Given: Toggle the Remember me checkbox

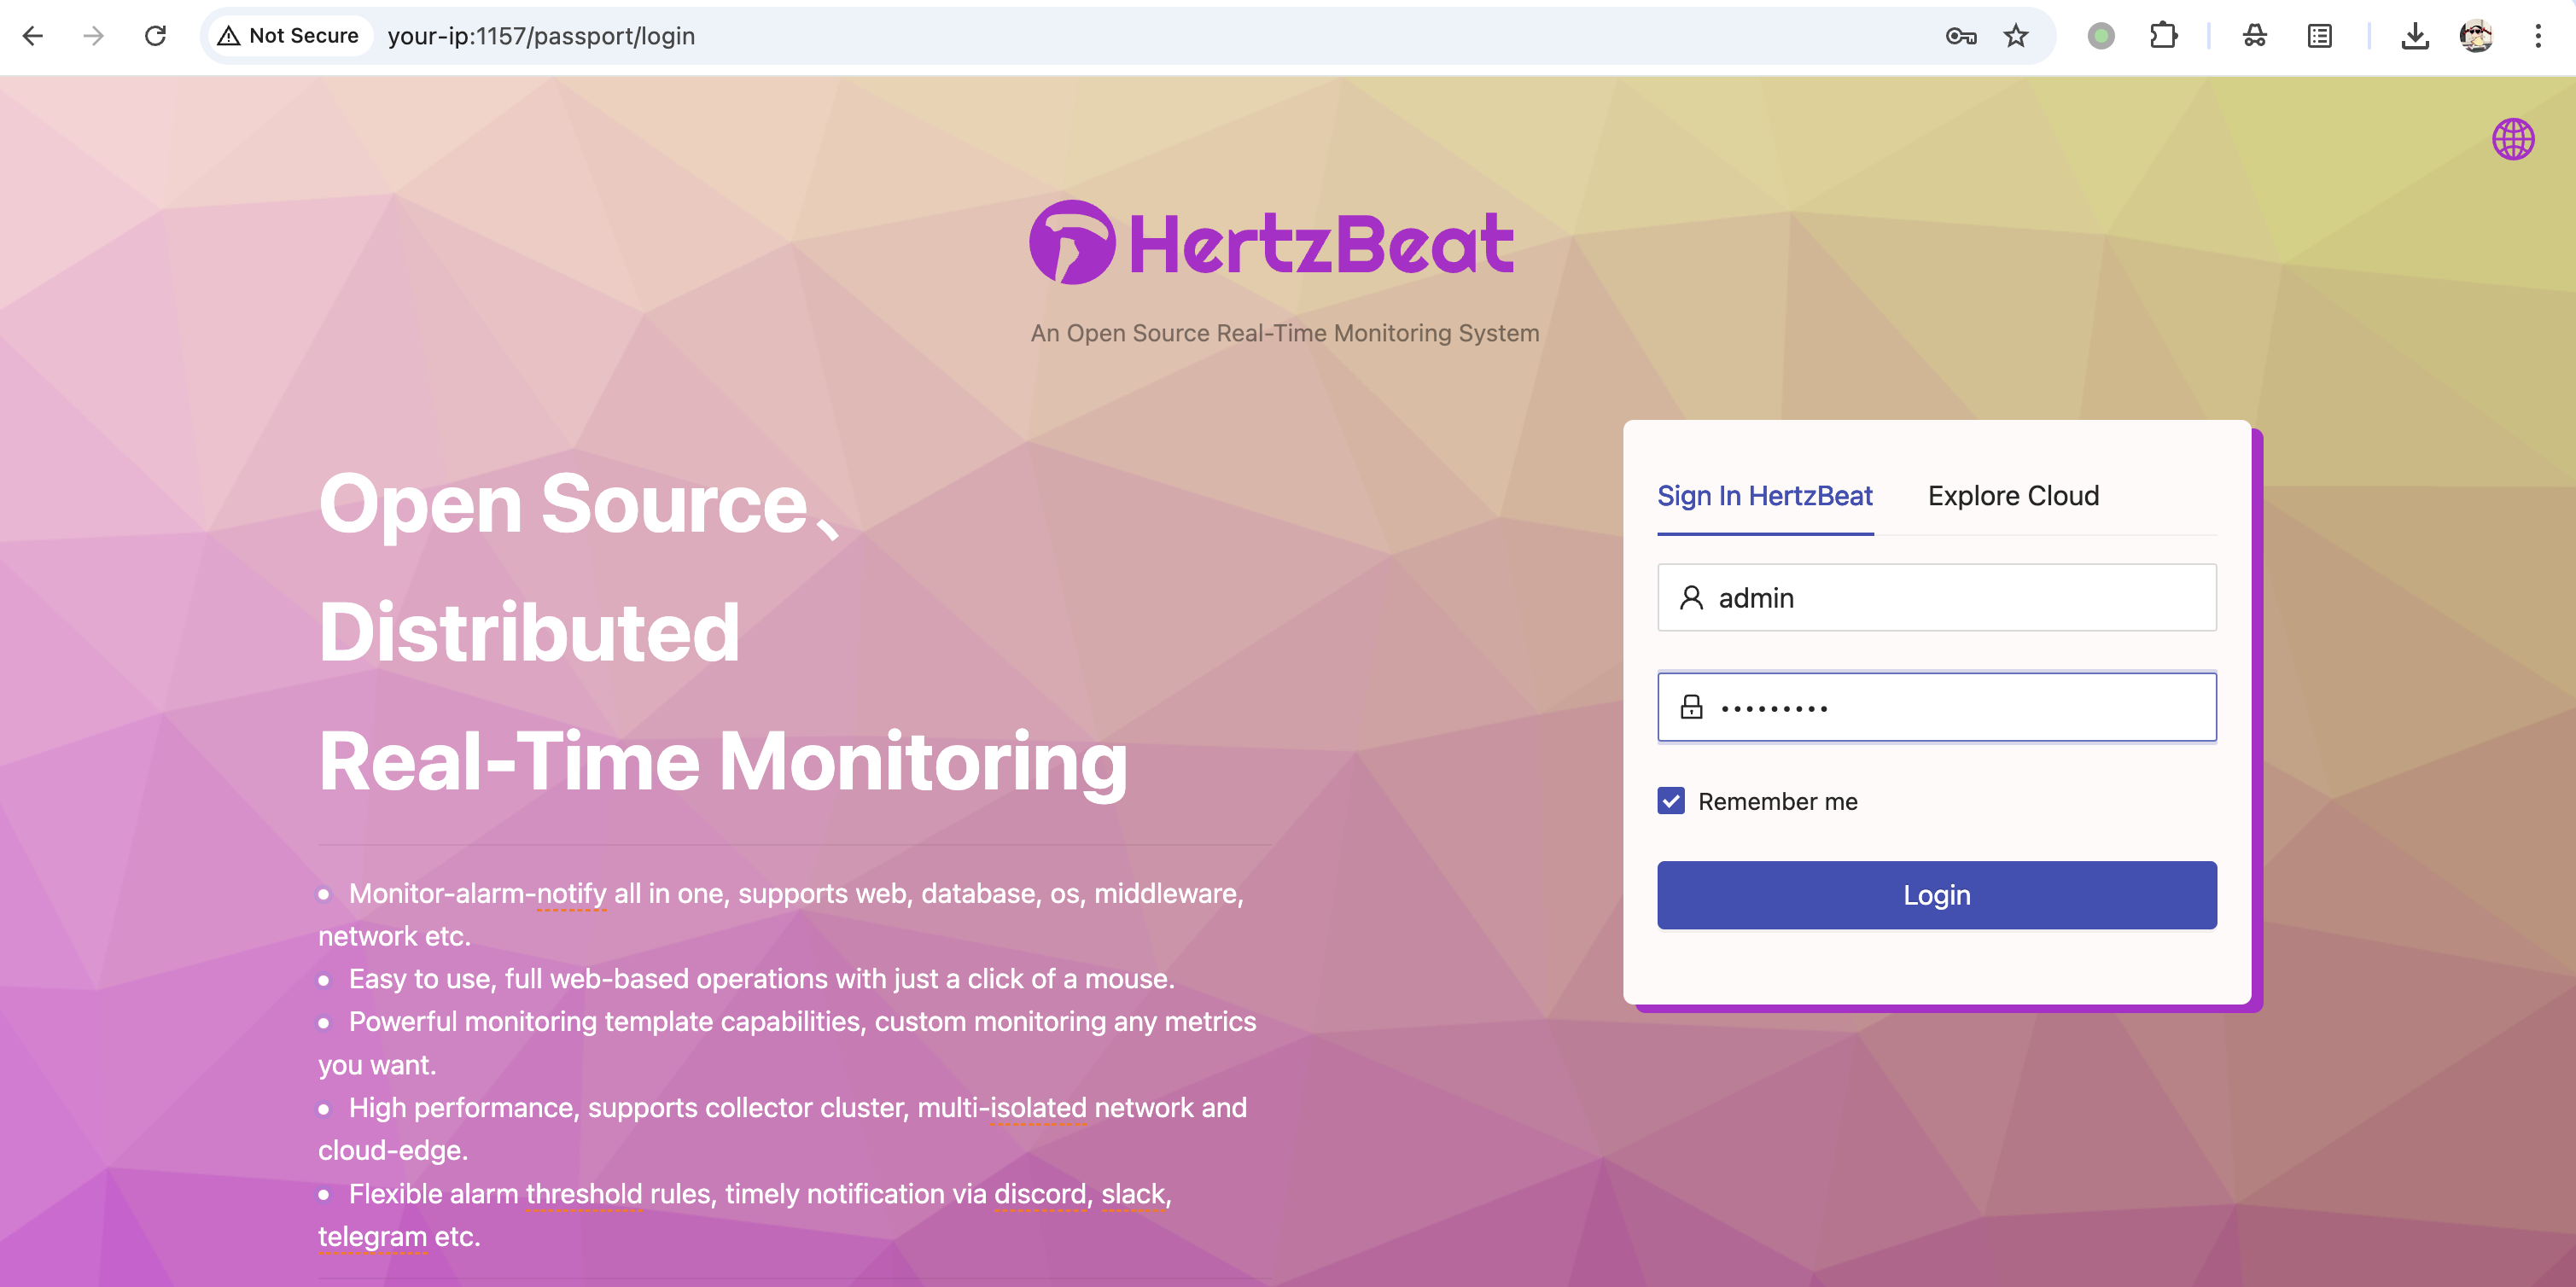Looking at the screenshot, I should pyautogui.click(x=1671, y=801).
